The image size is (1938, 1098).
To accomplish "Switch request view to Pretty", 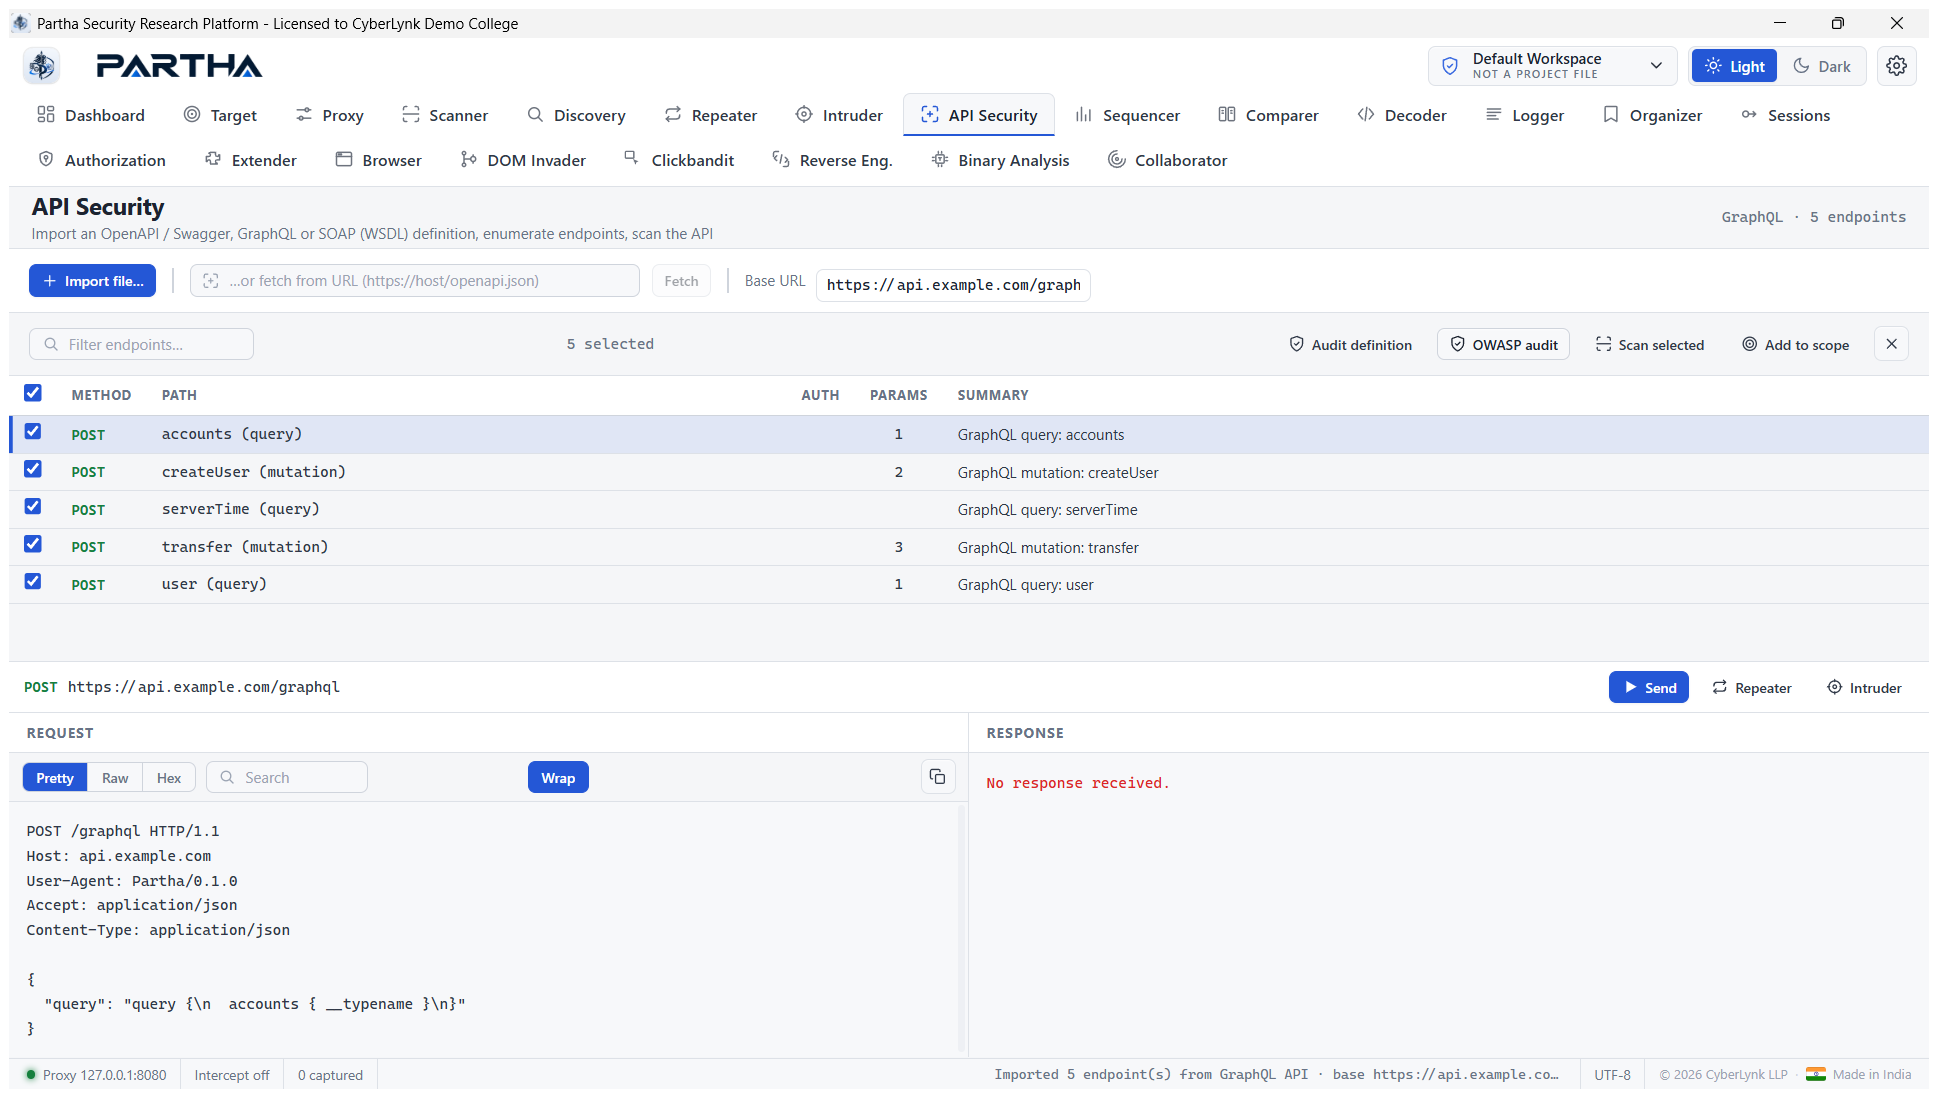I will click(55, 778).
